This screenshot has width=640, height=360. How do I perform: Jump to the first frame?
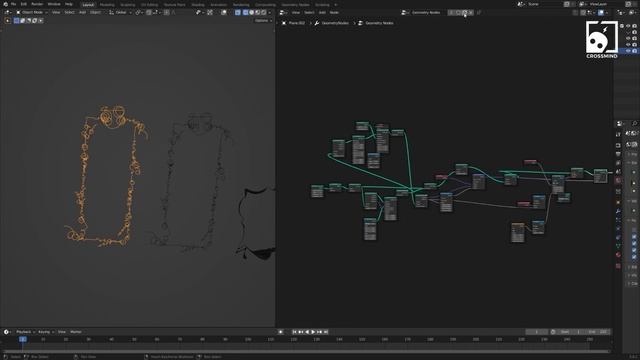coord(294,332)
